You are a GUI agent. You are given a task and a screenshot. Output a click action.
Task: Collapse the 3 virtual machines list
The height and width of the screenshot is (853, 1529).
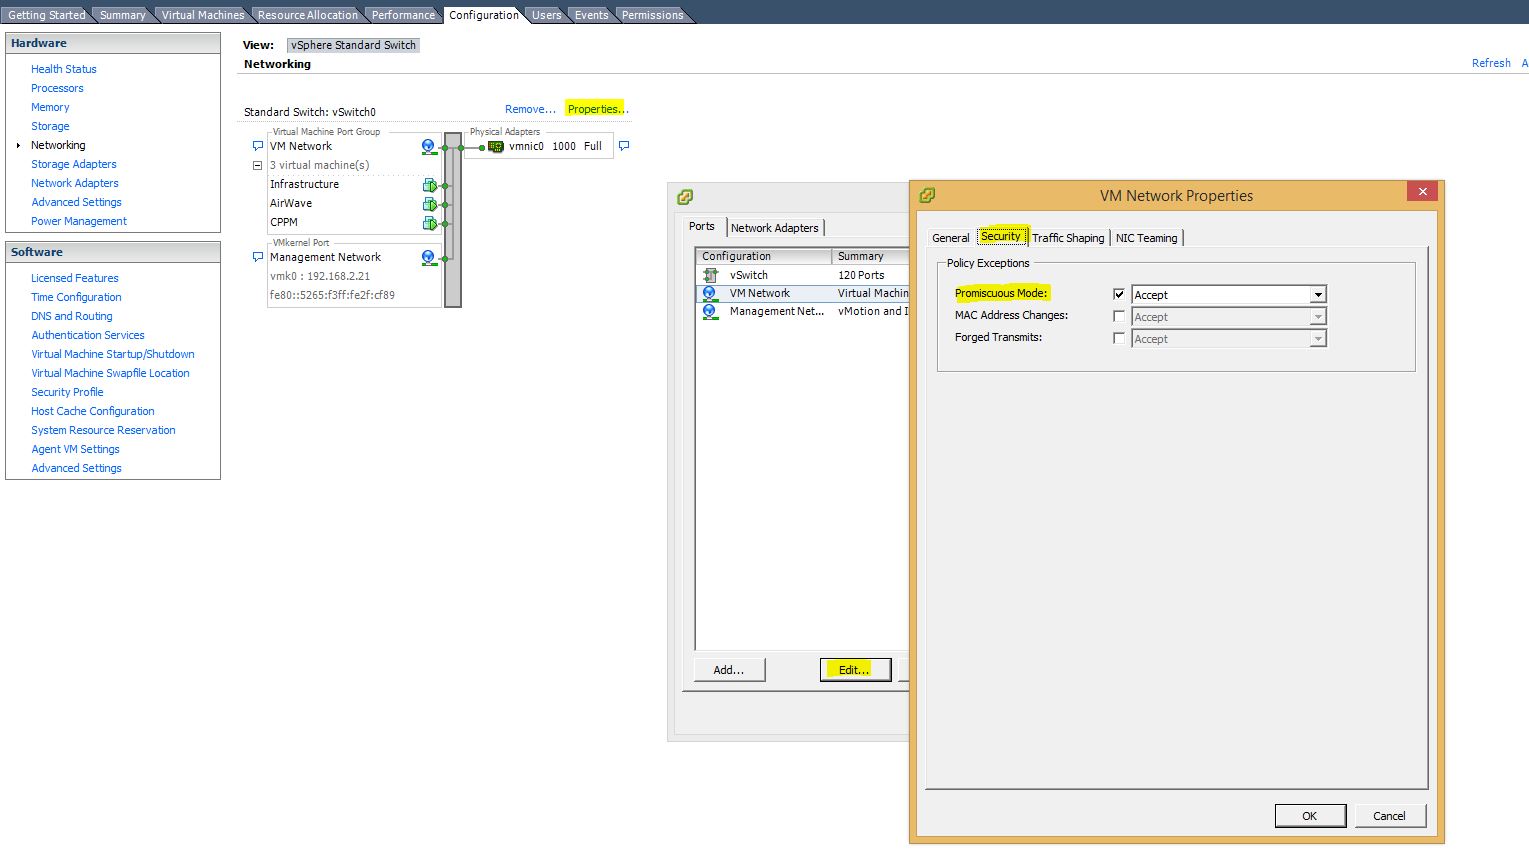click(257, 165)
